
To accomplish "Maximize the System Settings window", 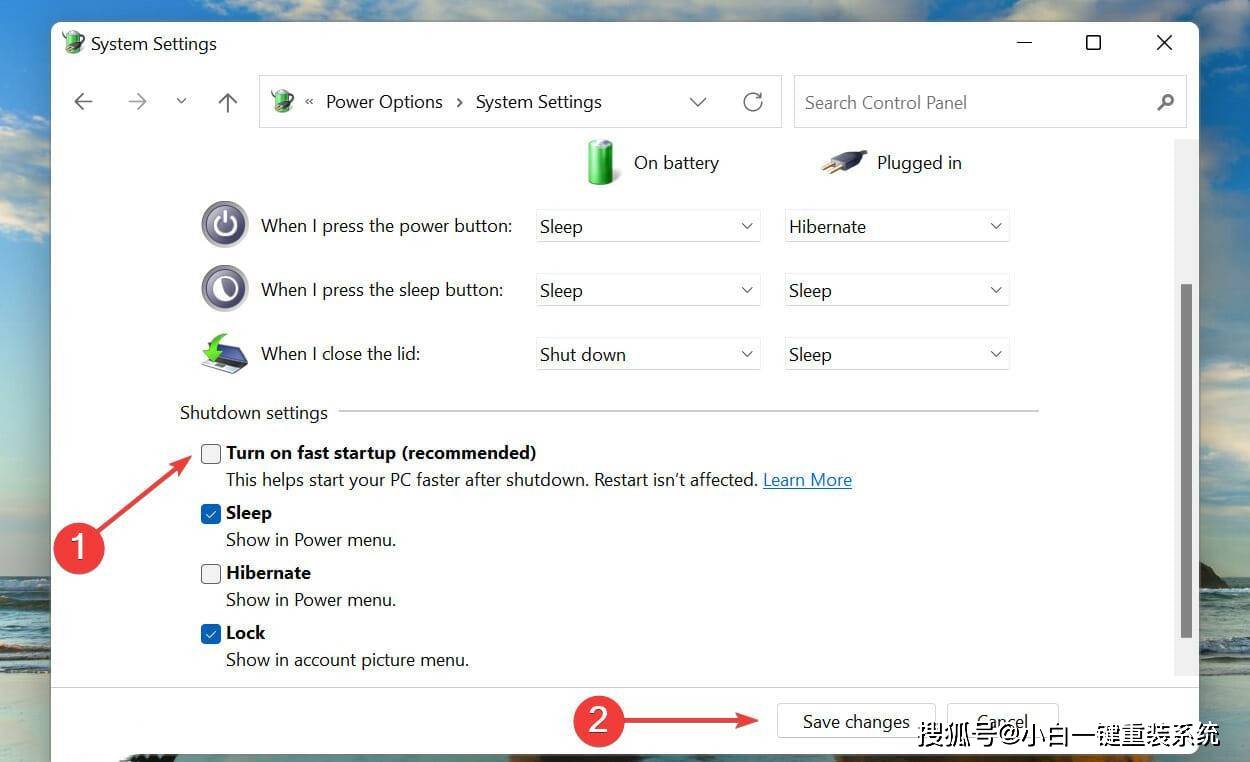I will 1093,43.
